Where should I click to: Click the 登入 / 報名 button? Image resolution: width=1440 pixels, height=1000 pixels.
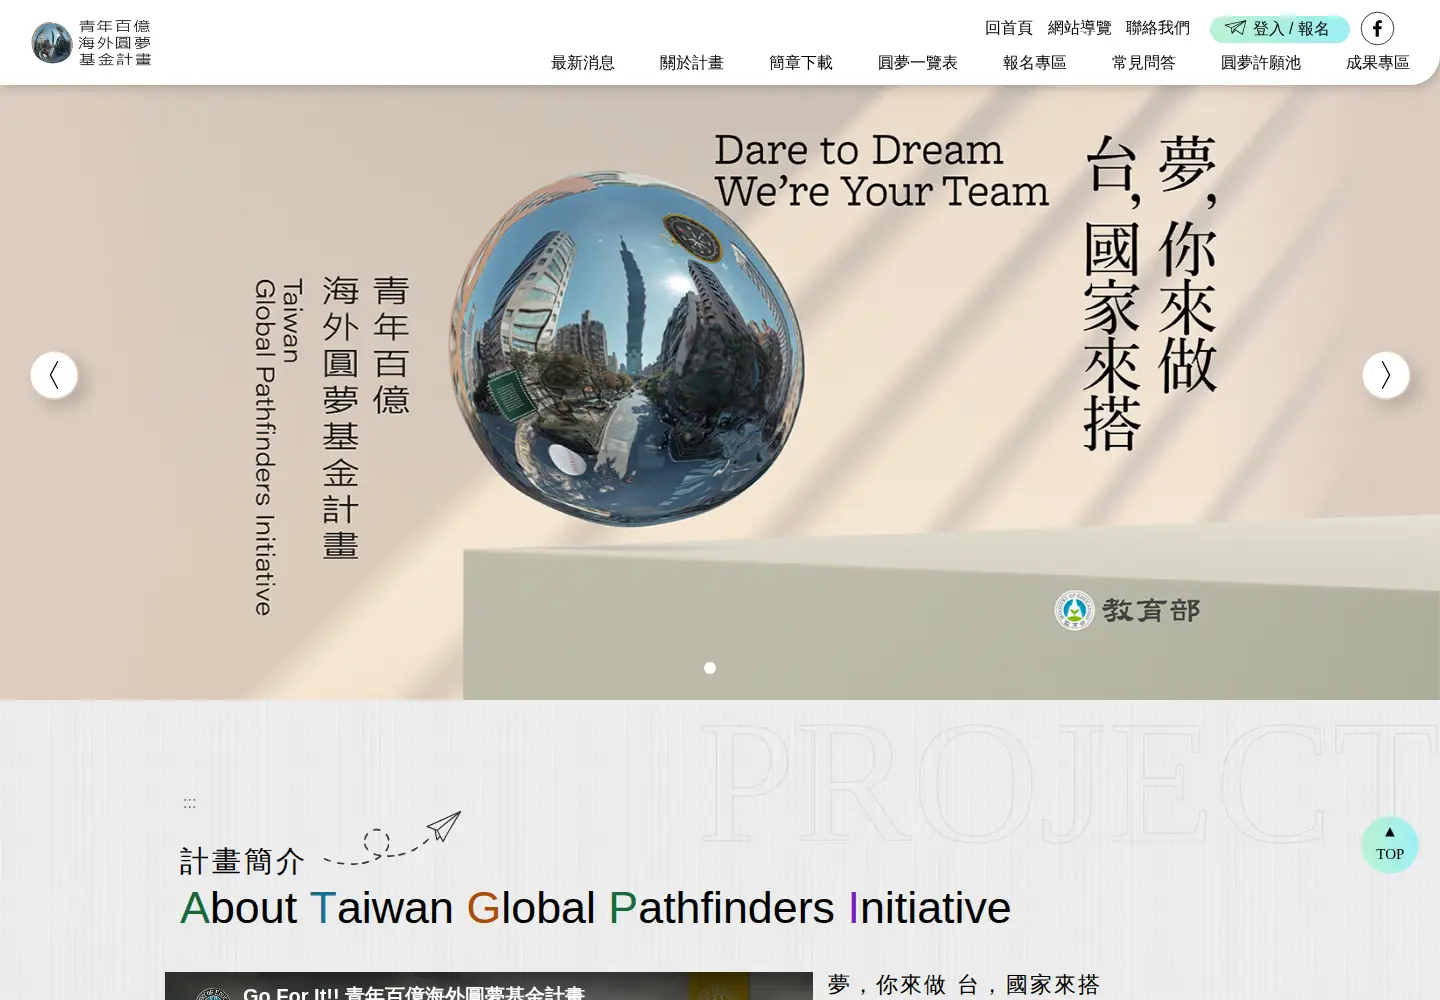1280,29
